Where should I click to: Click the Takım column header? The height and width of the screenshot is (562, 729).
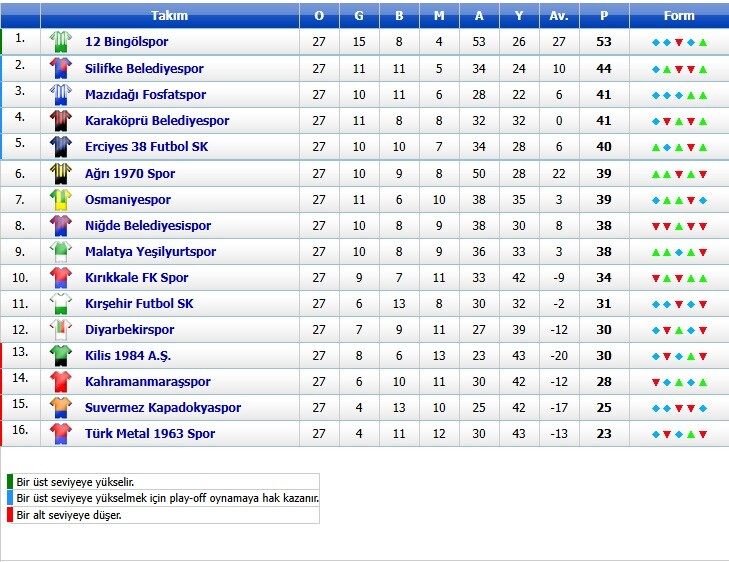169,16
